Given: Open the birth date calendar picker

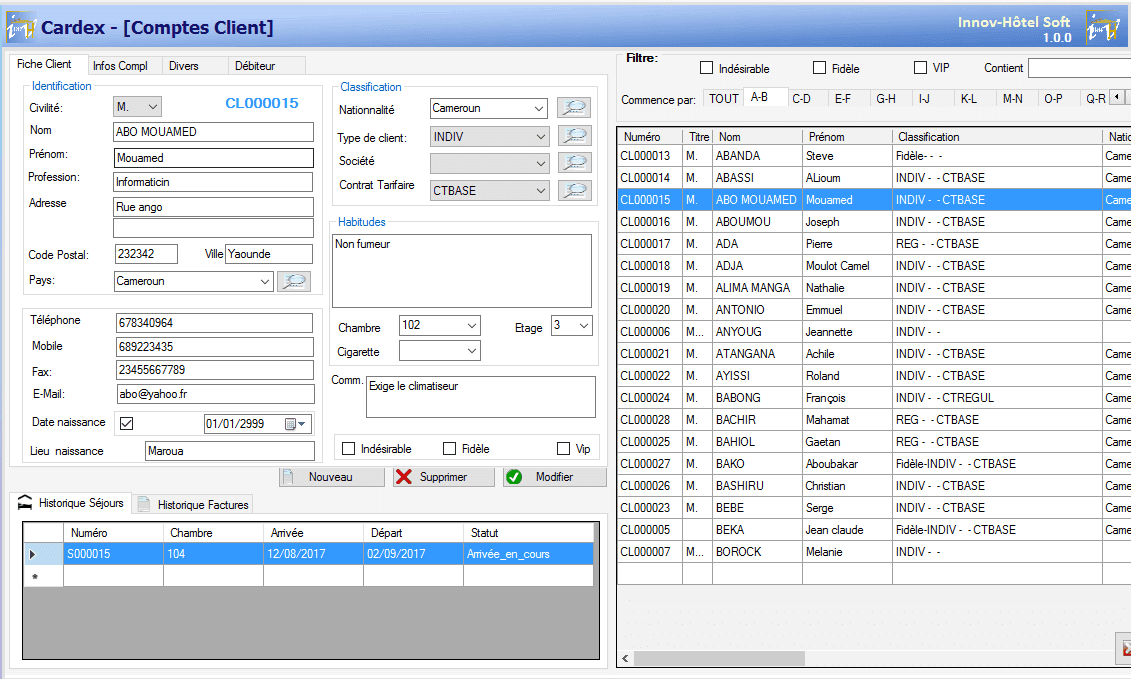Looking at the screenshot, I should click(x=302, y=424).
